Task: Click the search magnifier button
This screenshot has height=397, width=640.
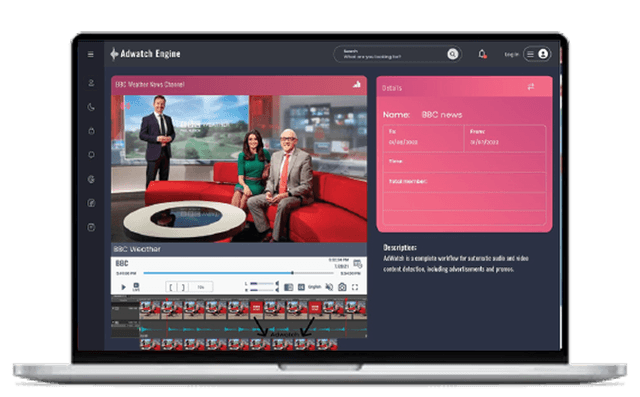Action: pos(452,54)
